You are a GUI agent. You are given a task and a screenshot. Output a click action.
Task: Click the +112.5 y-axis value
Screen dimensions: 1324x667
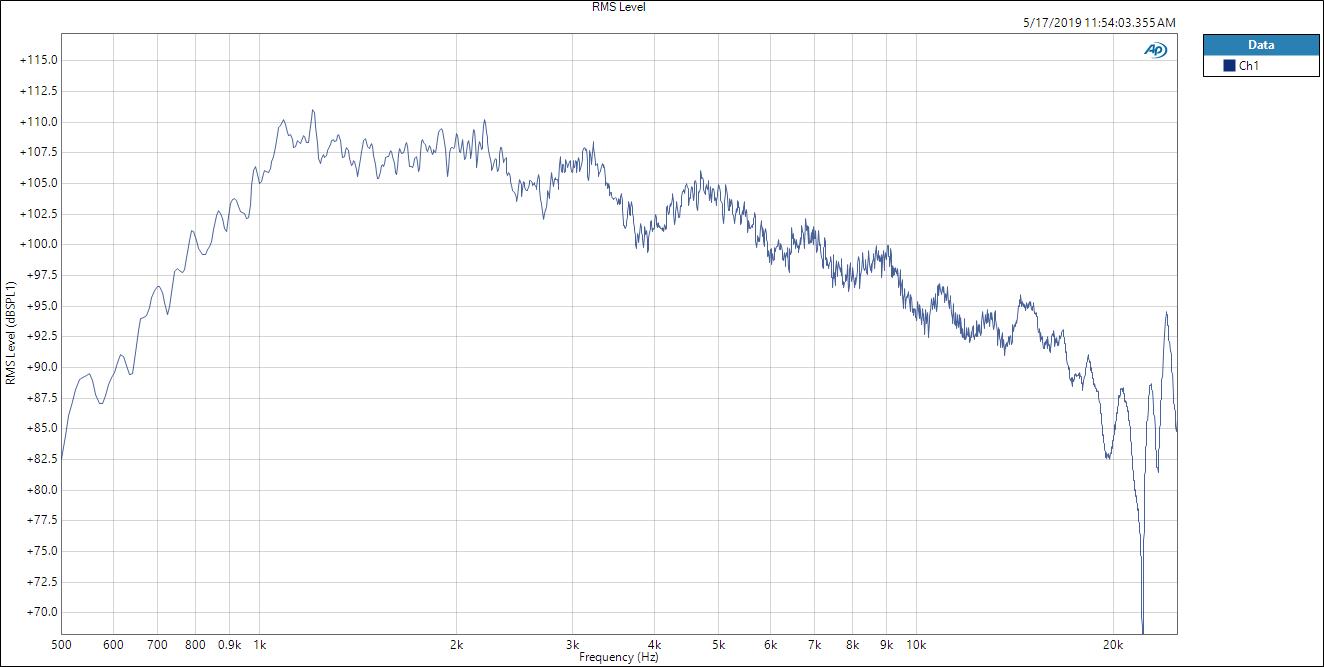[39, 91]
